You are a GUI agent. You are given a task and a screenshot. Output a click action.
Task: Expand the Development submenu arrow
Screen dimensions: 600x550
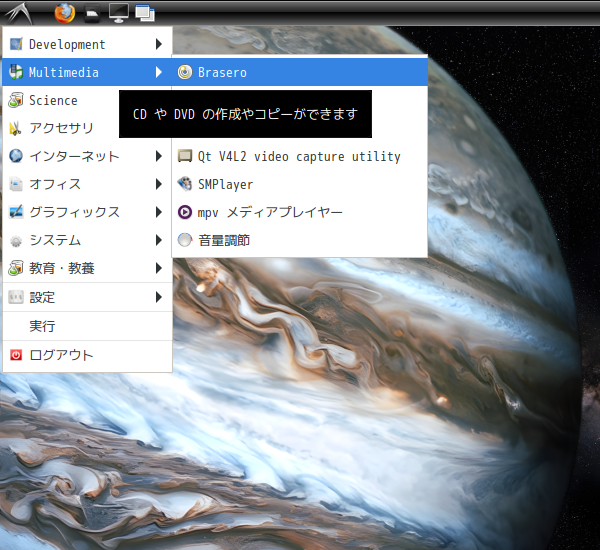(x=159, y=44)
